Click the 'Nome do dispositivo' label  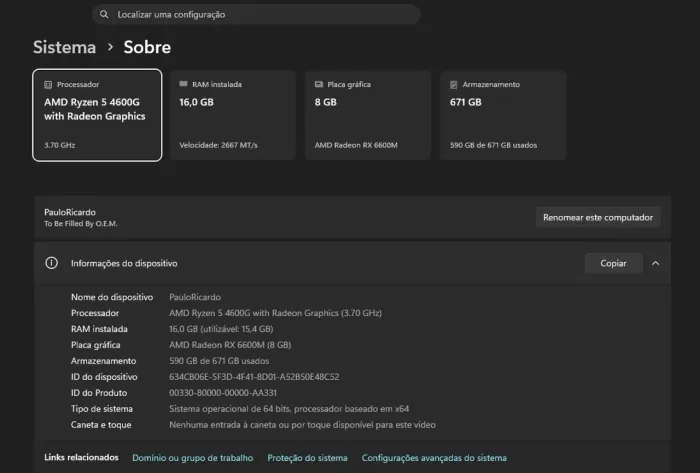click(112, 297)
